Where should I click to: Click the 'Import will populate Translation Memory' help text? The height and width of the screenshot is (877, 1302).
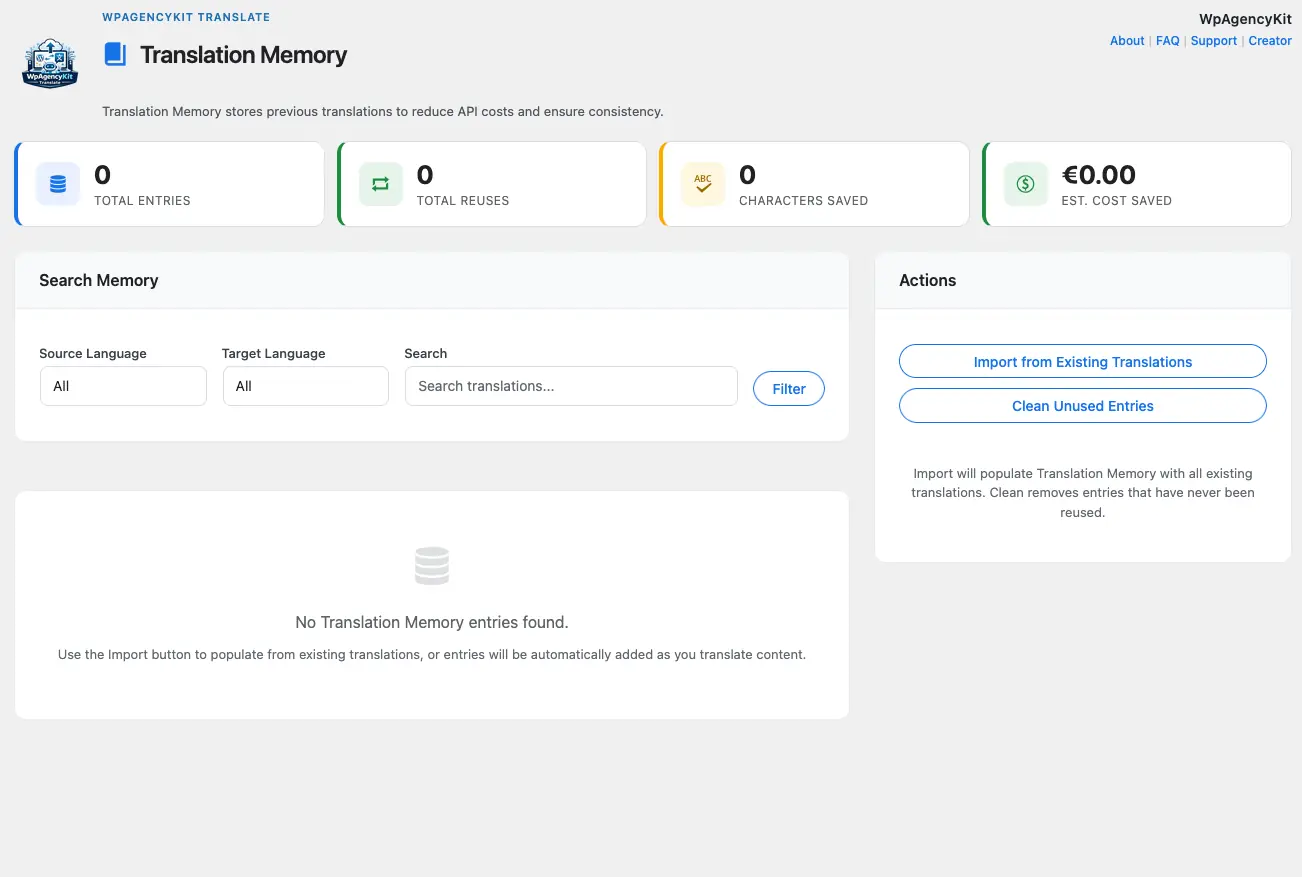point(1083,493)
